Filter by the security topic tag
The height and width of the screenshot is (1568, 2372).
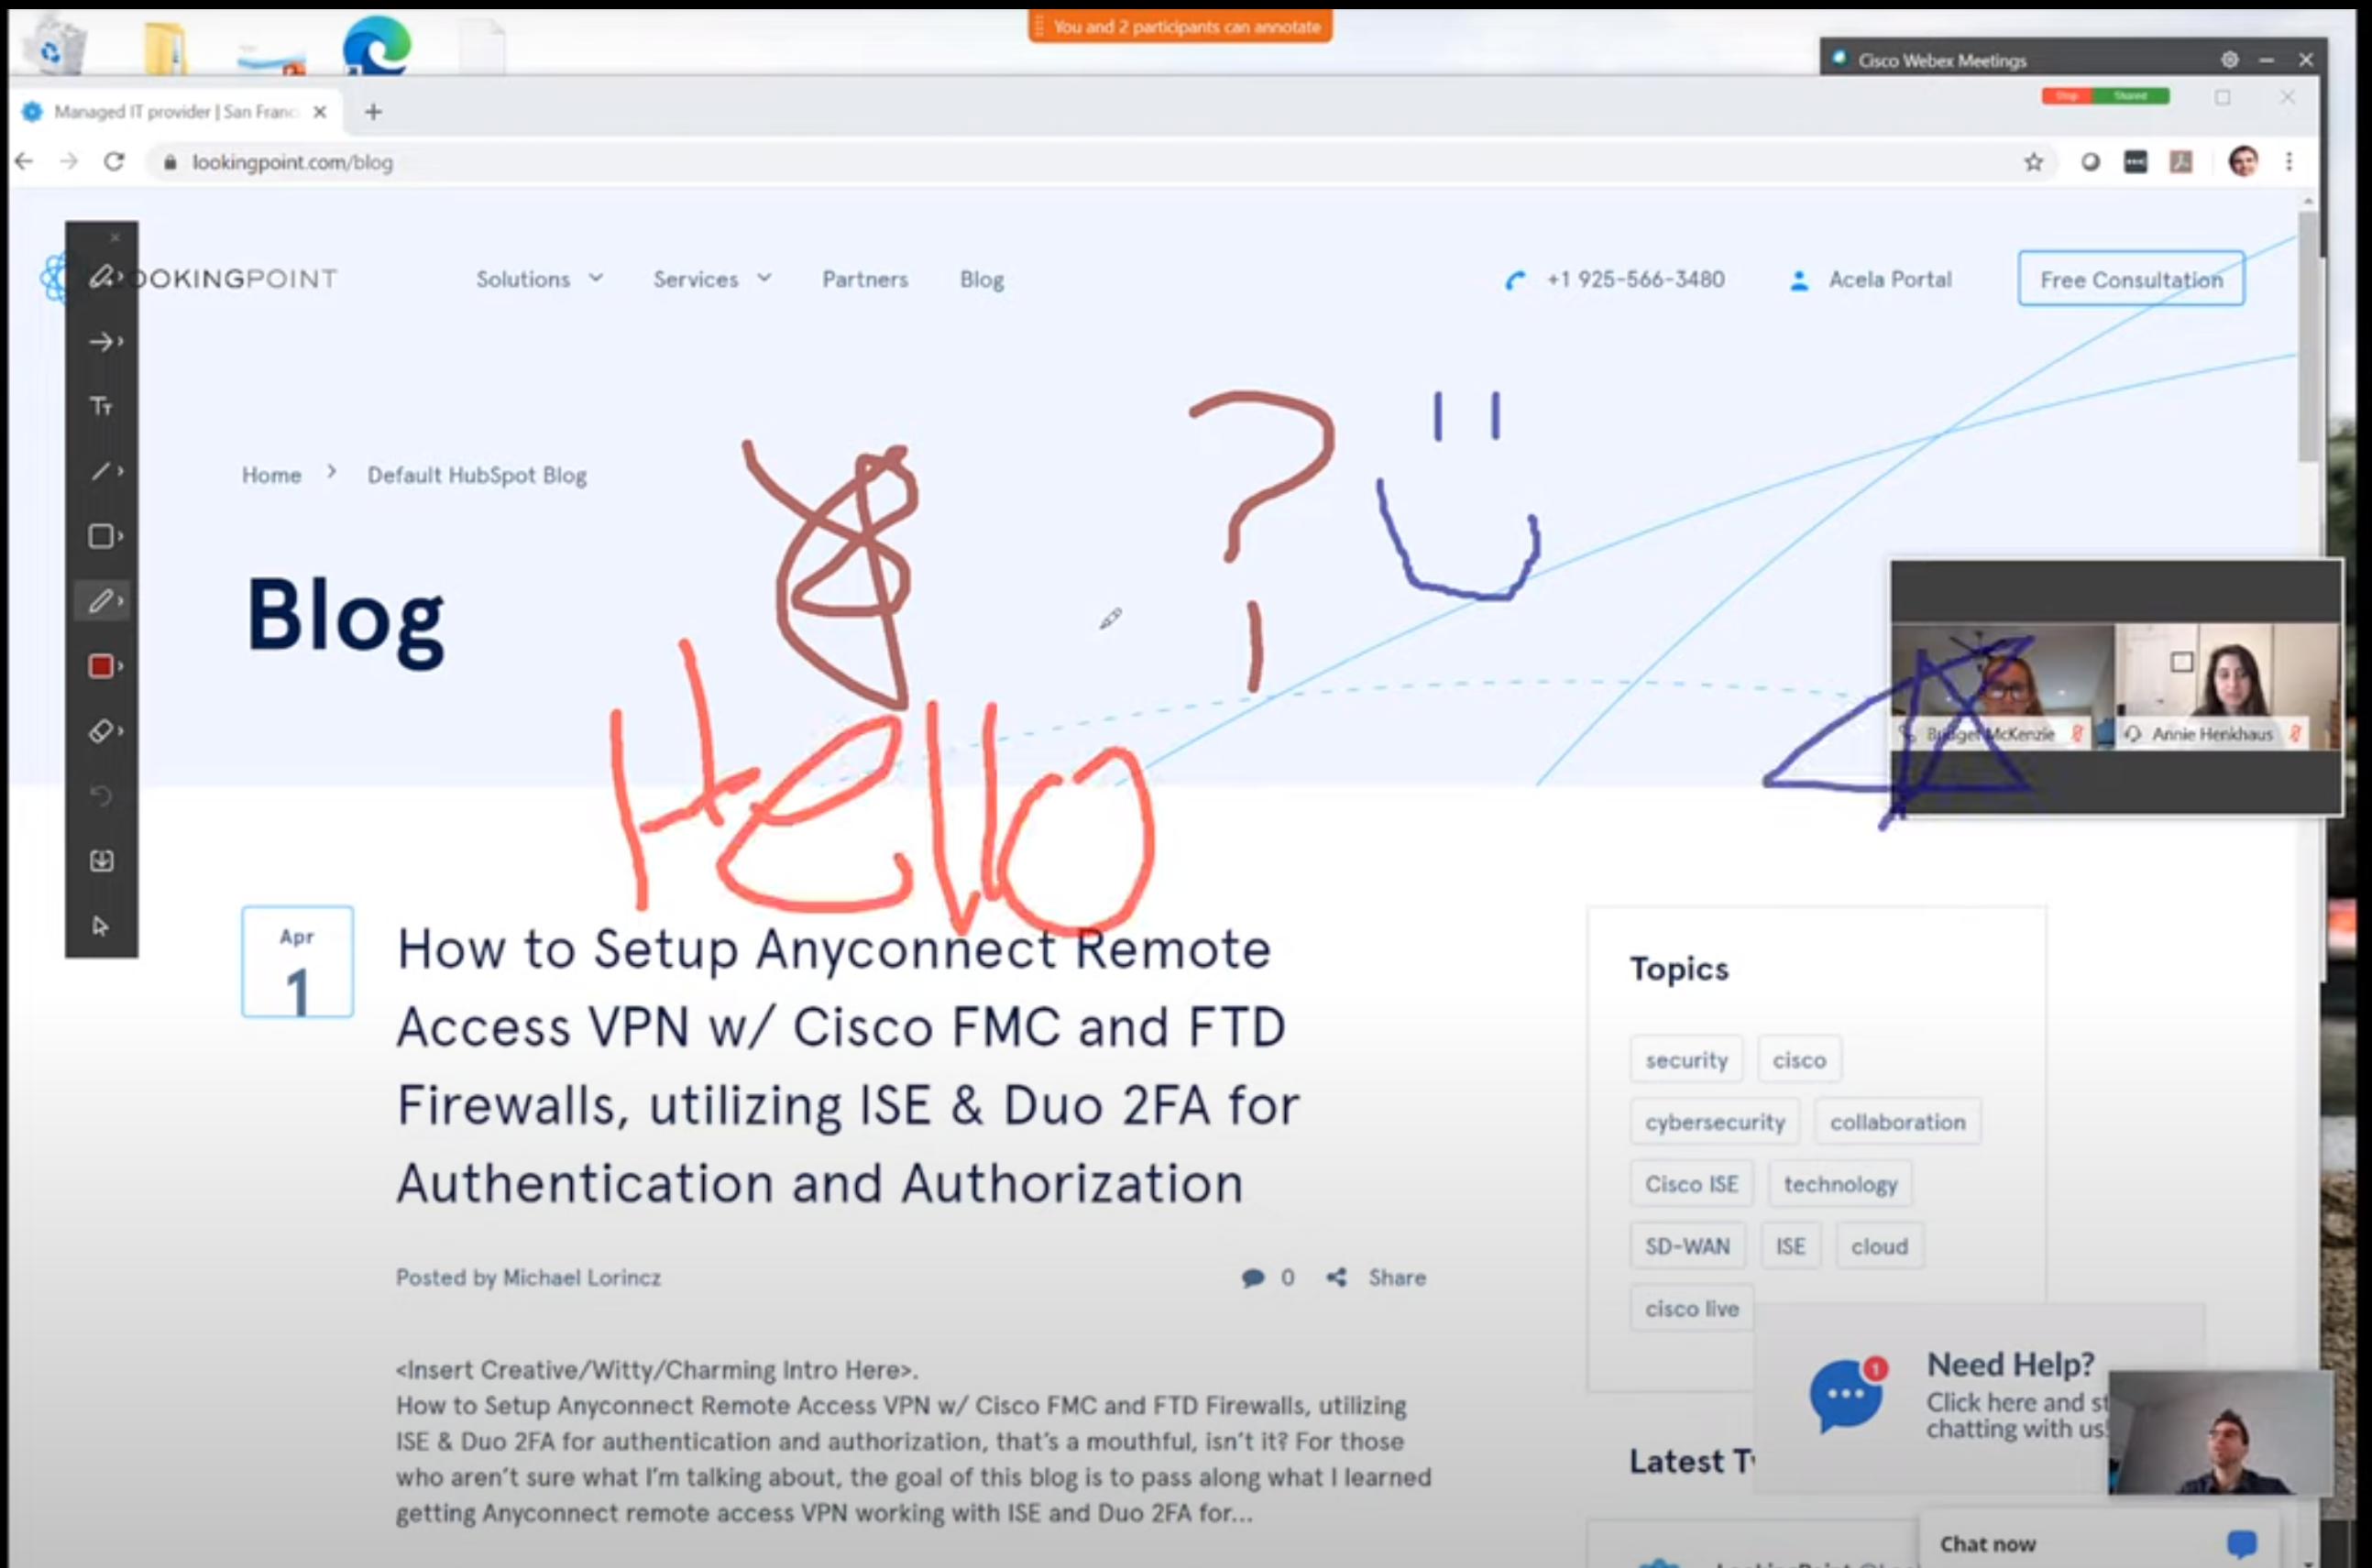[x=1686, y=1059]
